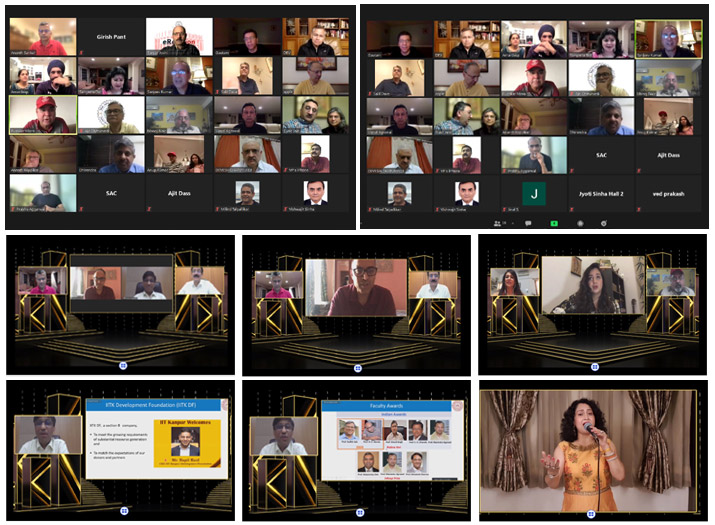Viewport: 715px width, 525px height.
Task: Click the green Share Screen icon
Action: [x=553, y=224]
